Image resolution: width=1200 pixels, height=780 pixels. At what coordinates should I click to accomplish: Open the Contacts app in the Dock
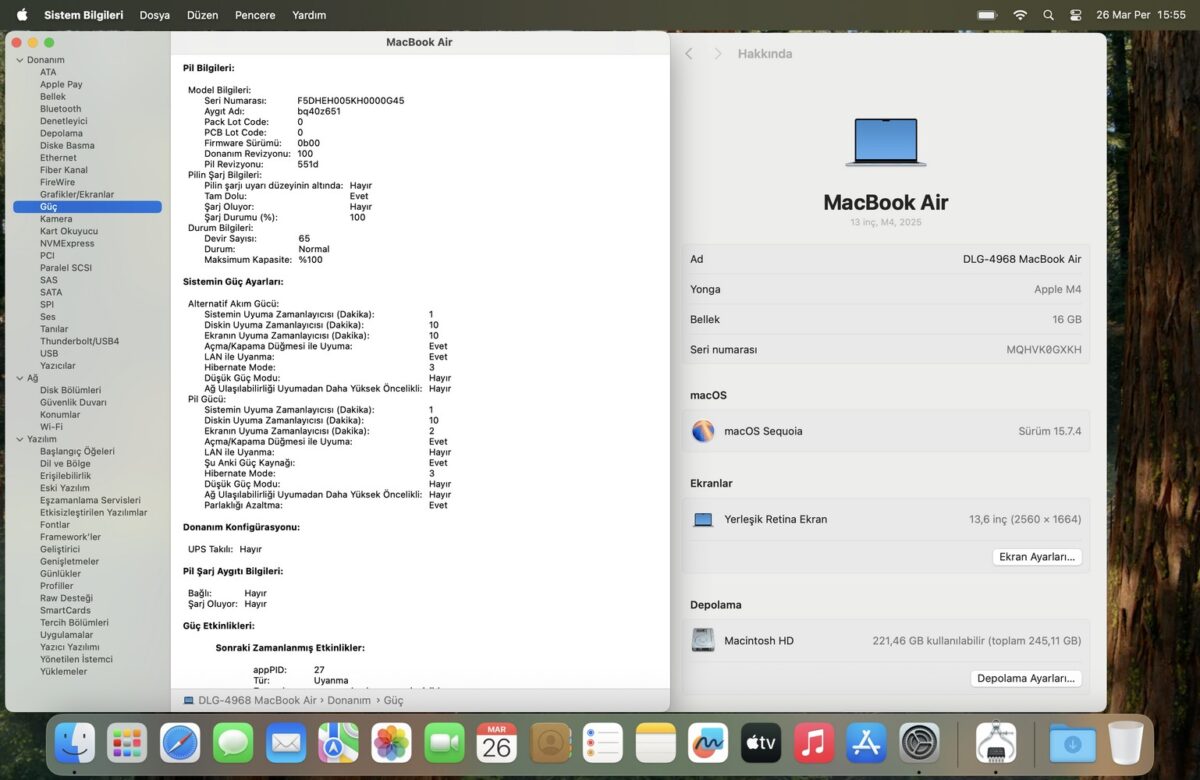pyautogui.click(x=550, y=743)
